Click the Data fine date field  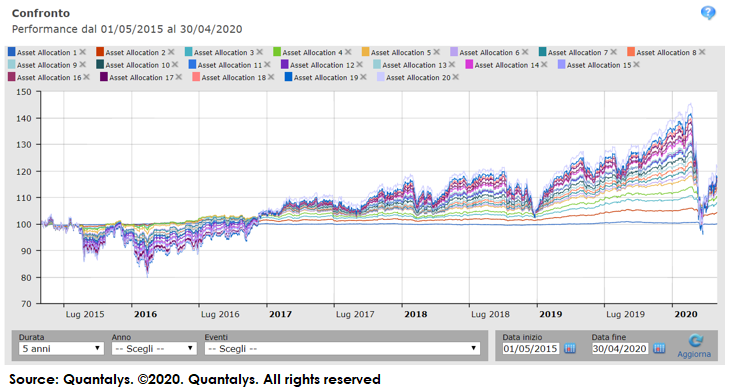tap(620, 348)
